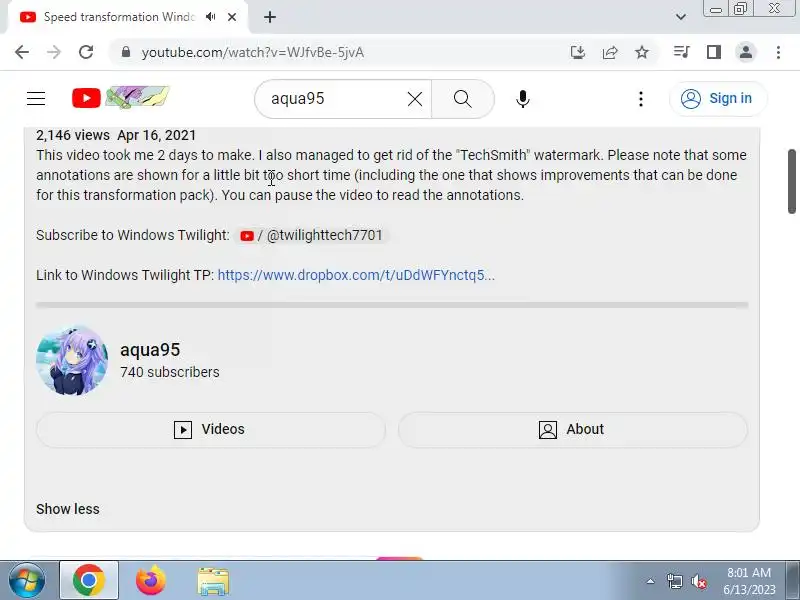Open the @twilighttech7701 channel link
The height and width of the screenshot is (600, 800).
(x=312, y=235)
